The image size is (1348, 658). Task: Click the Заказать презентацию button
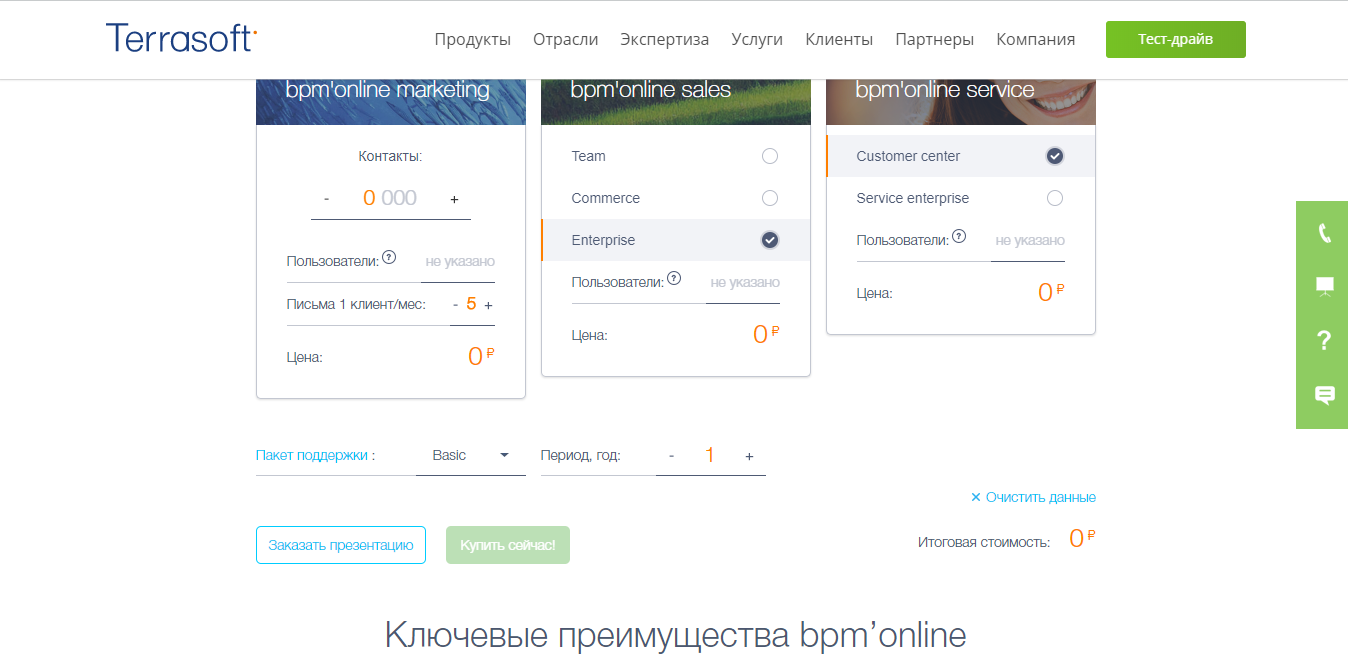340,545
